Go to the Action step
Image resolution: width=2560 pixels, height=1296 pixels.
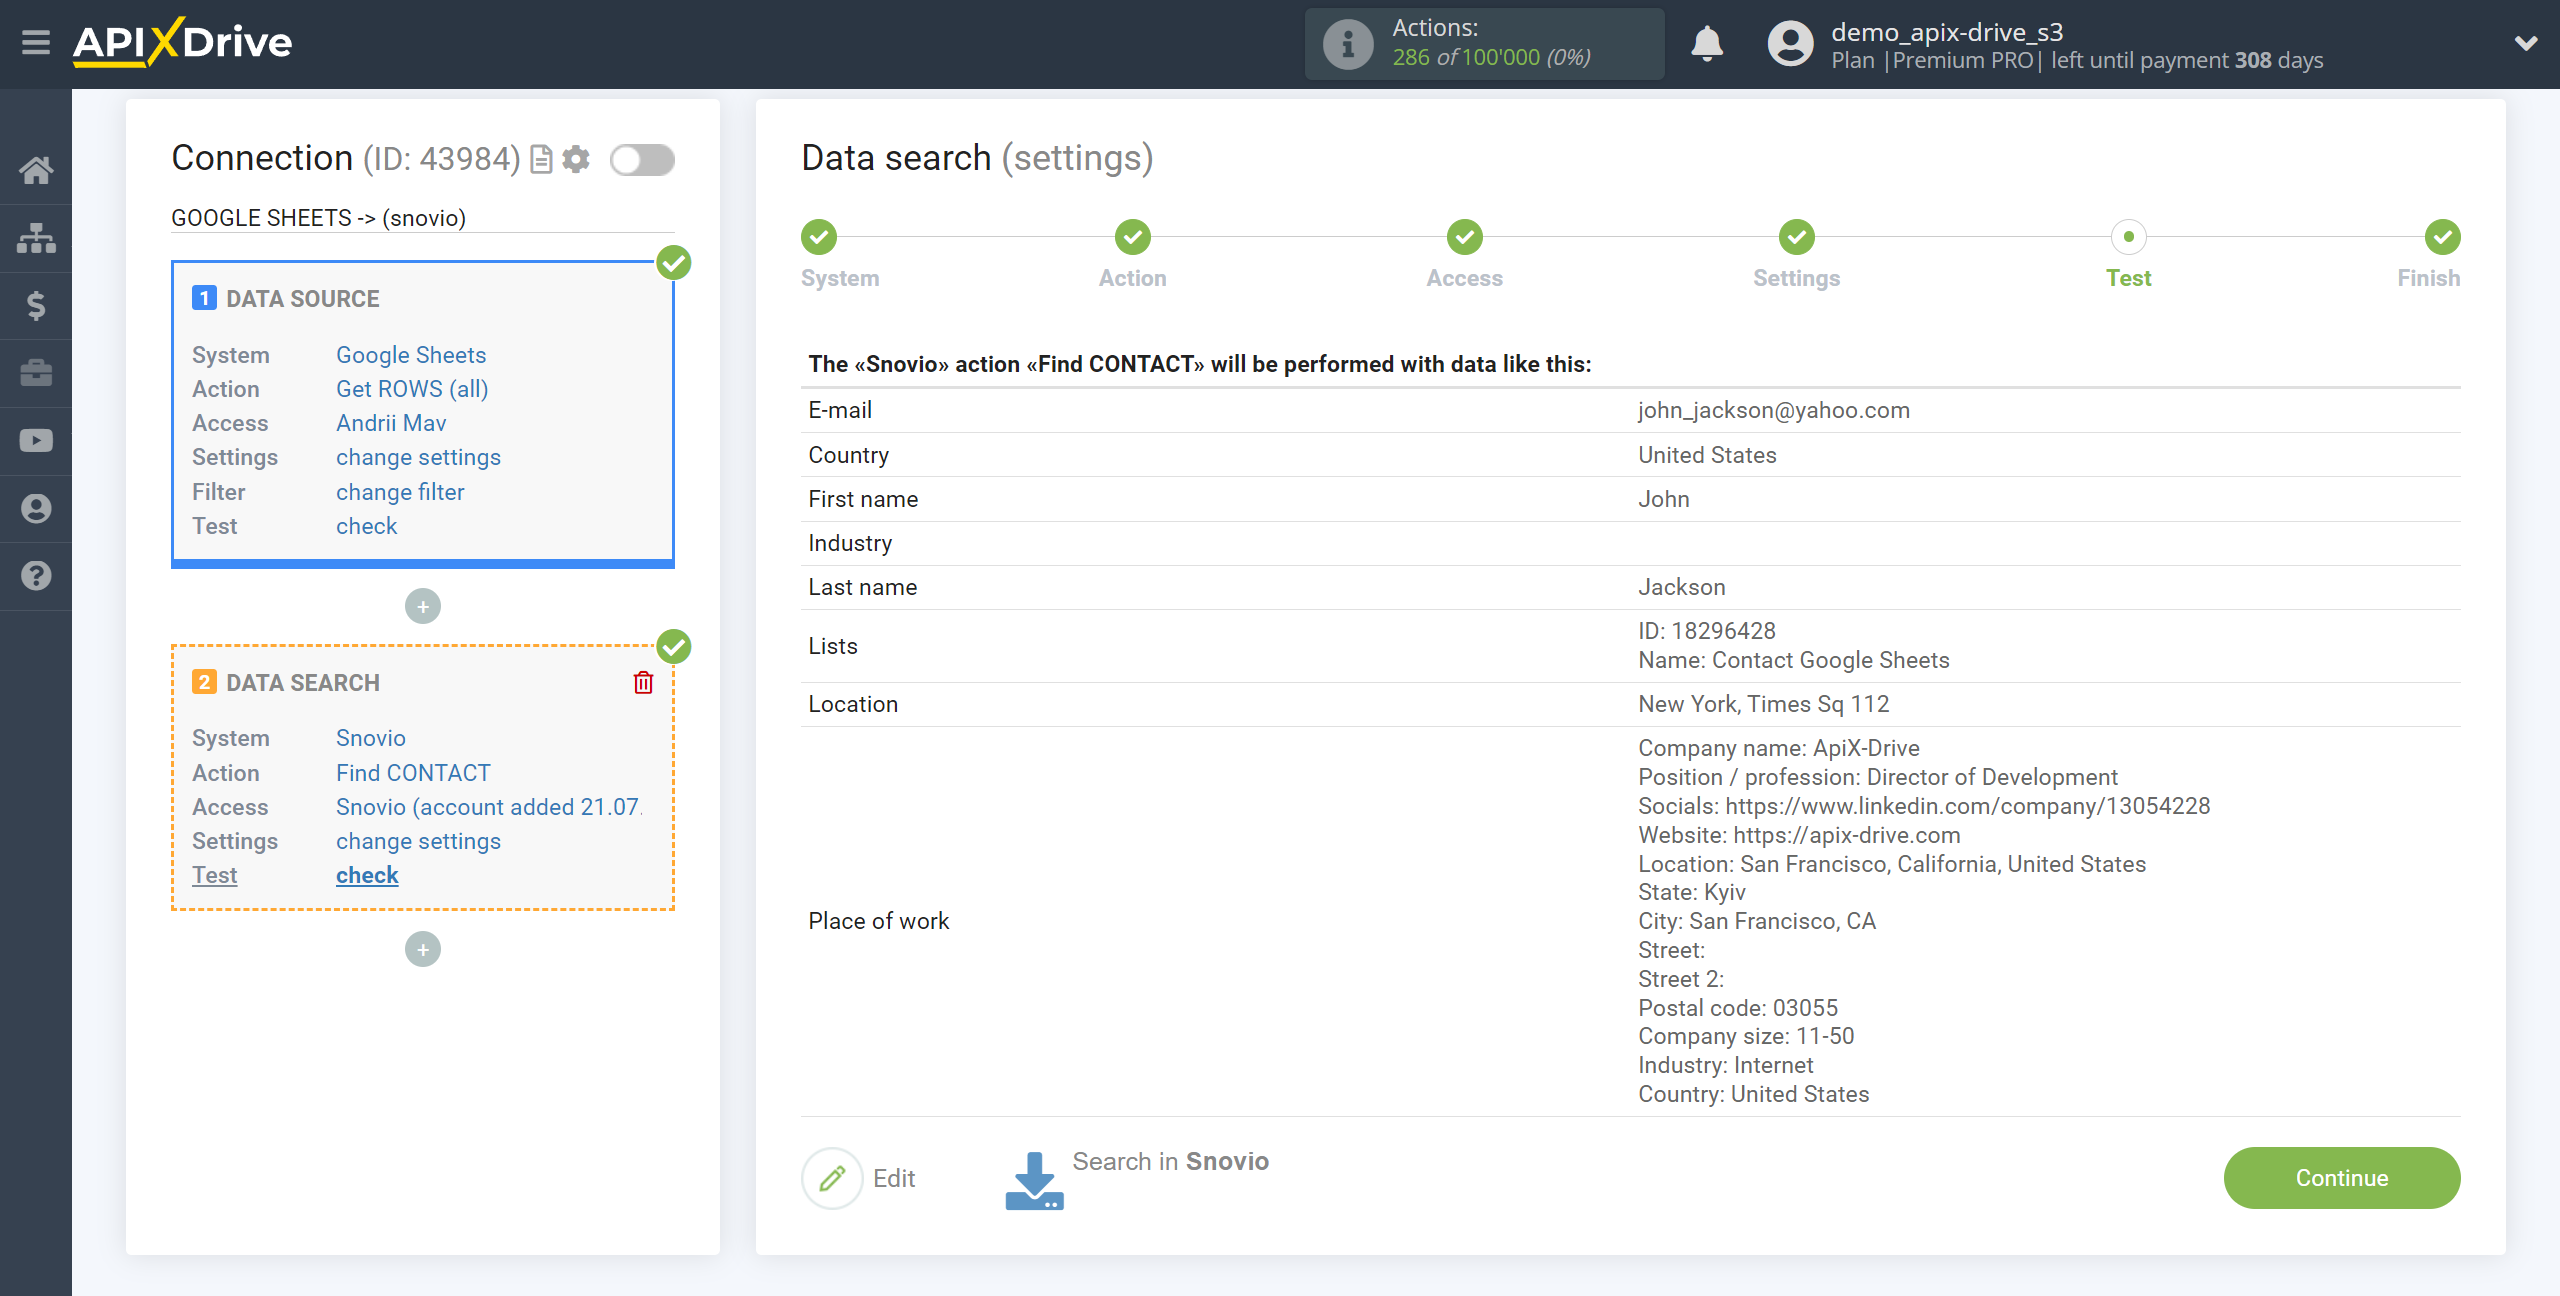1133,238
